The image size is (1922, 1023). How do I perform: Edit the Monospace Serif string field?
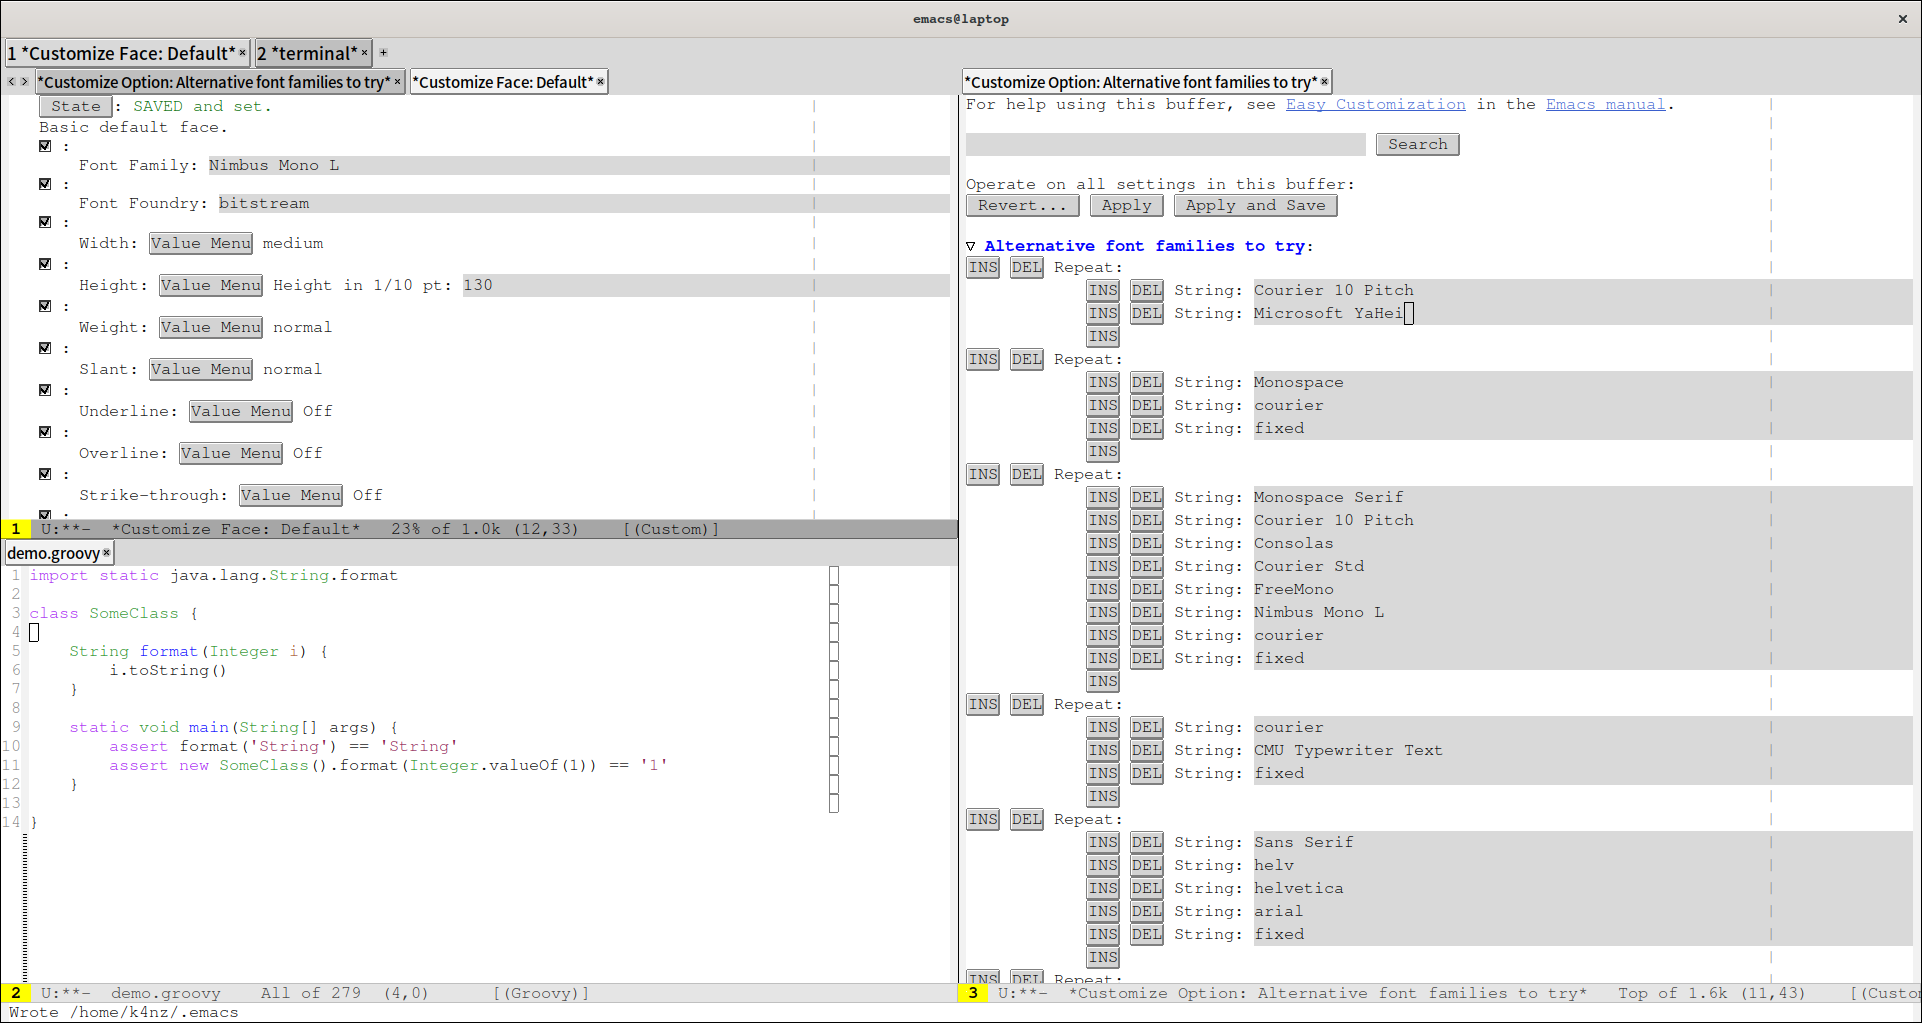pos(1583,497)
